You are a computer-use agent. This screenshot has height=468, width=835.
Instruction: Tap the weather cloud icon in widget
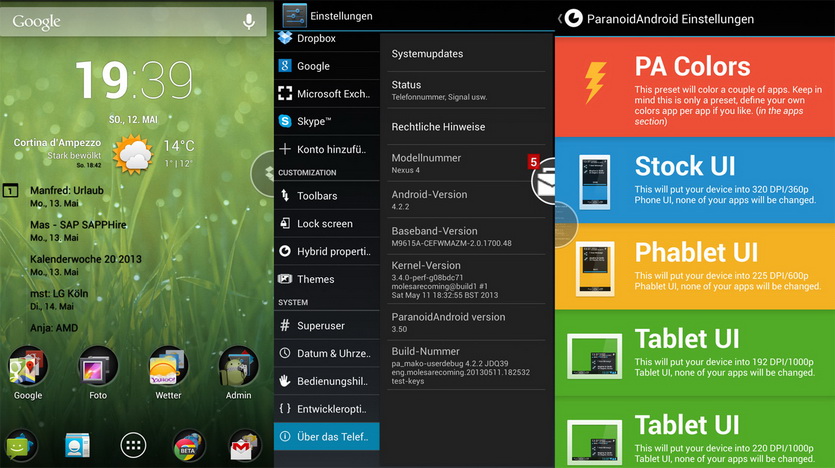pyautogui.click(x=133, y=155)
